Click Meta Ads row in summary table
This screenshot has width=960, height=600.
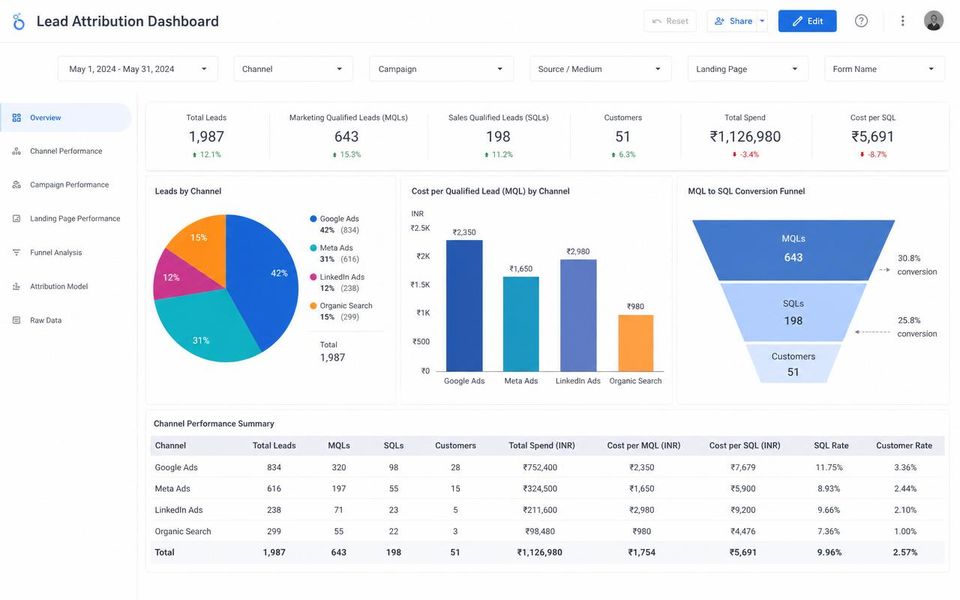[547, 489]
